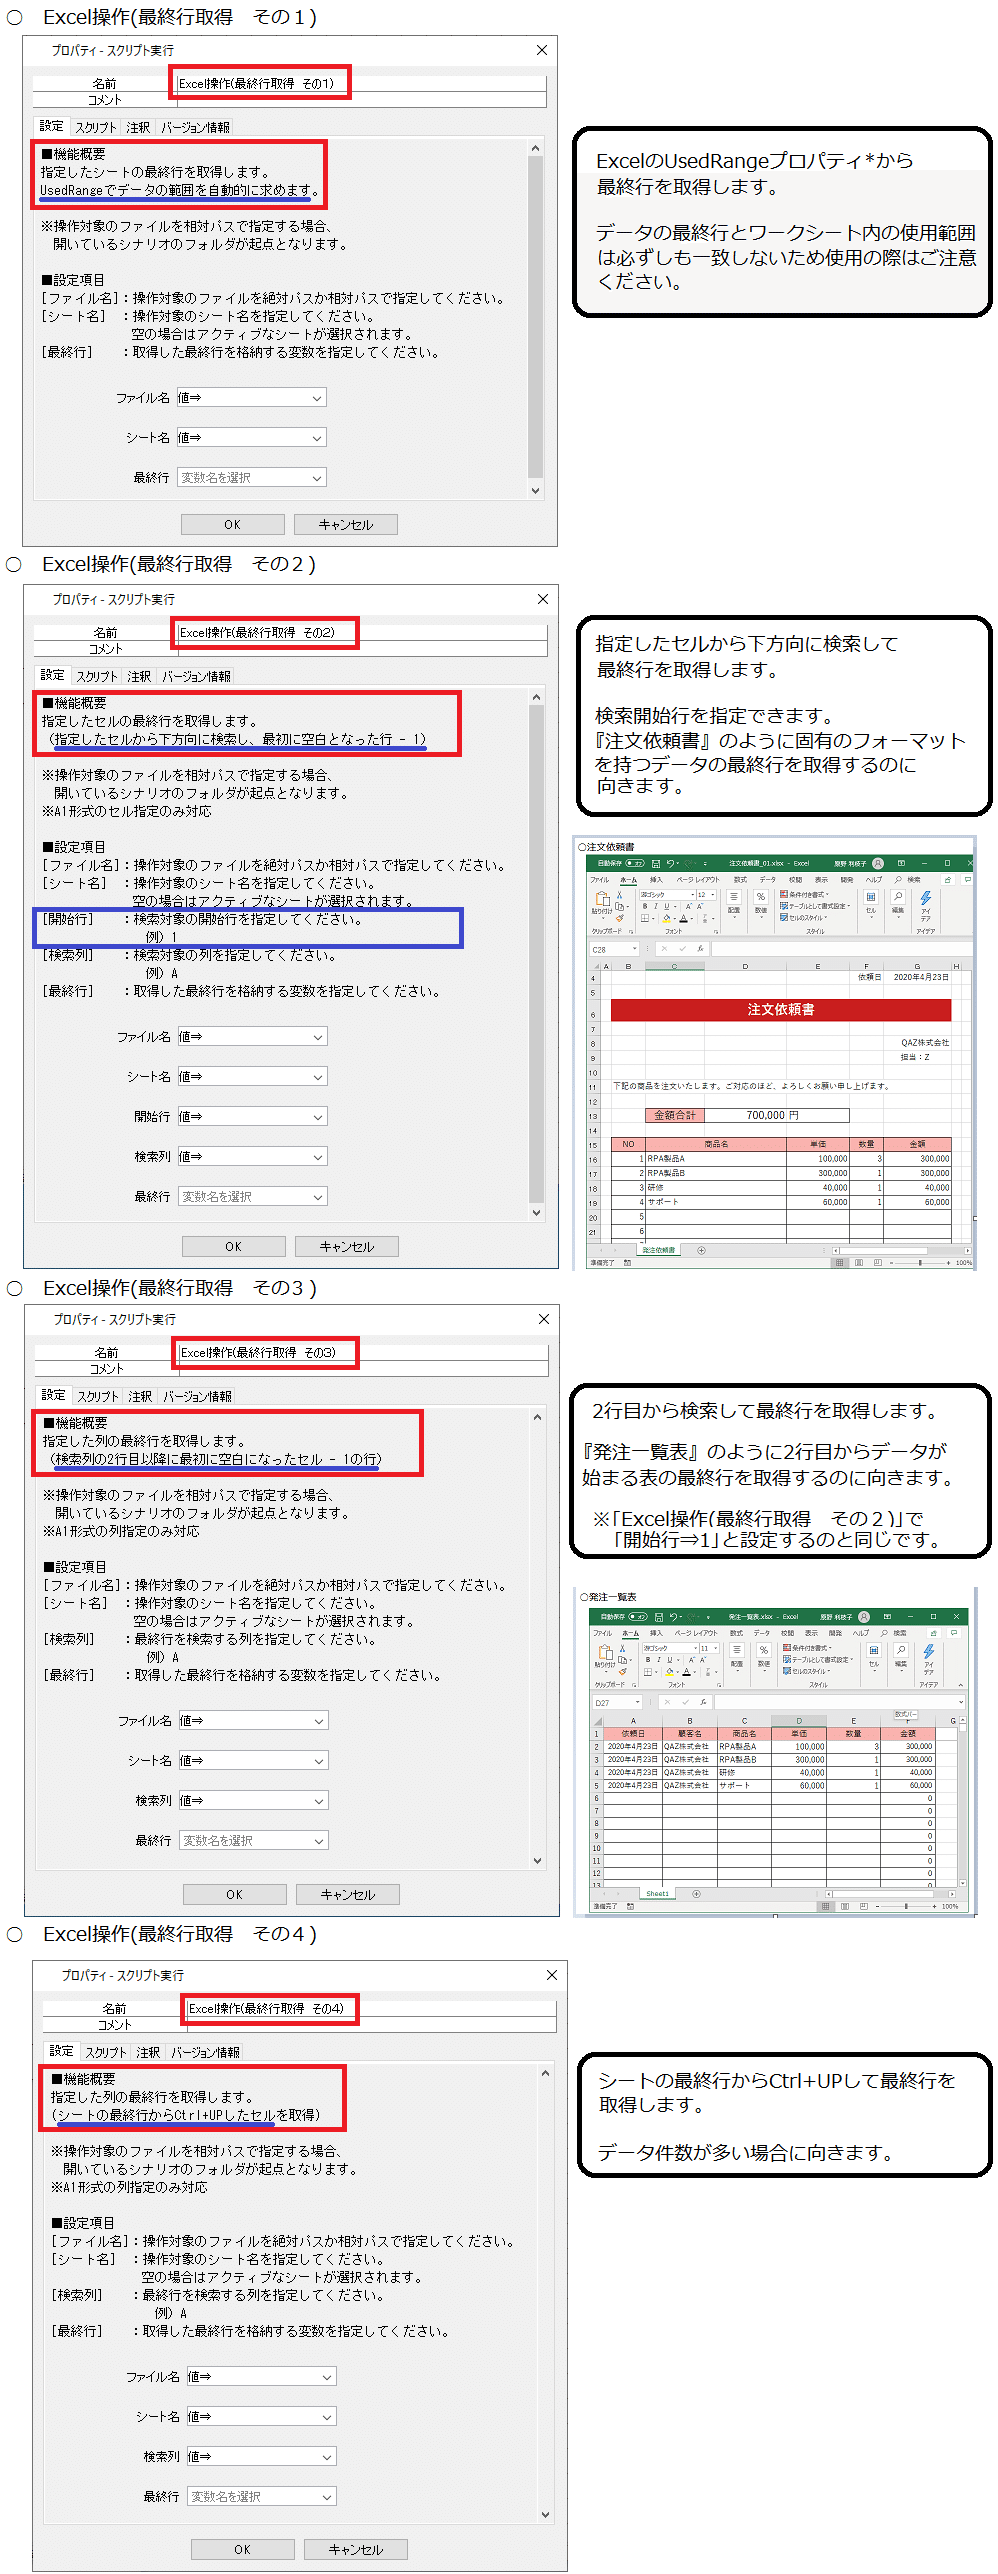Open スクリプト tab in その1 dialog

(x=96, y=127)
